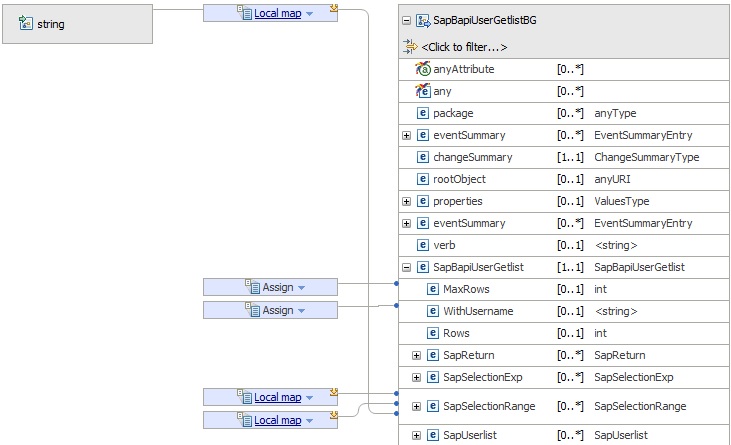Click the icon in the MaxRows Assign transform
This screenshot has width=731, height=445.
[x=253, y=287]
